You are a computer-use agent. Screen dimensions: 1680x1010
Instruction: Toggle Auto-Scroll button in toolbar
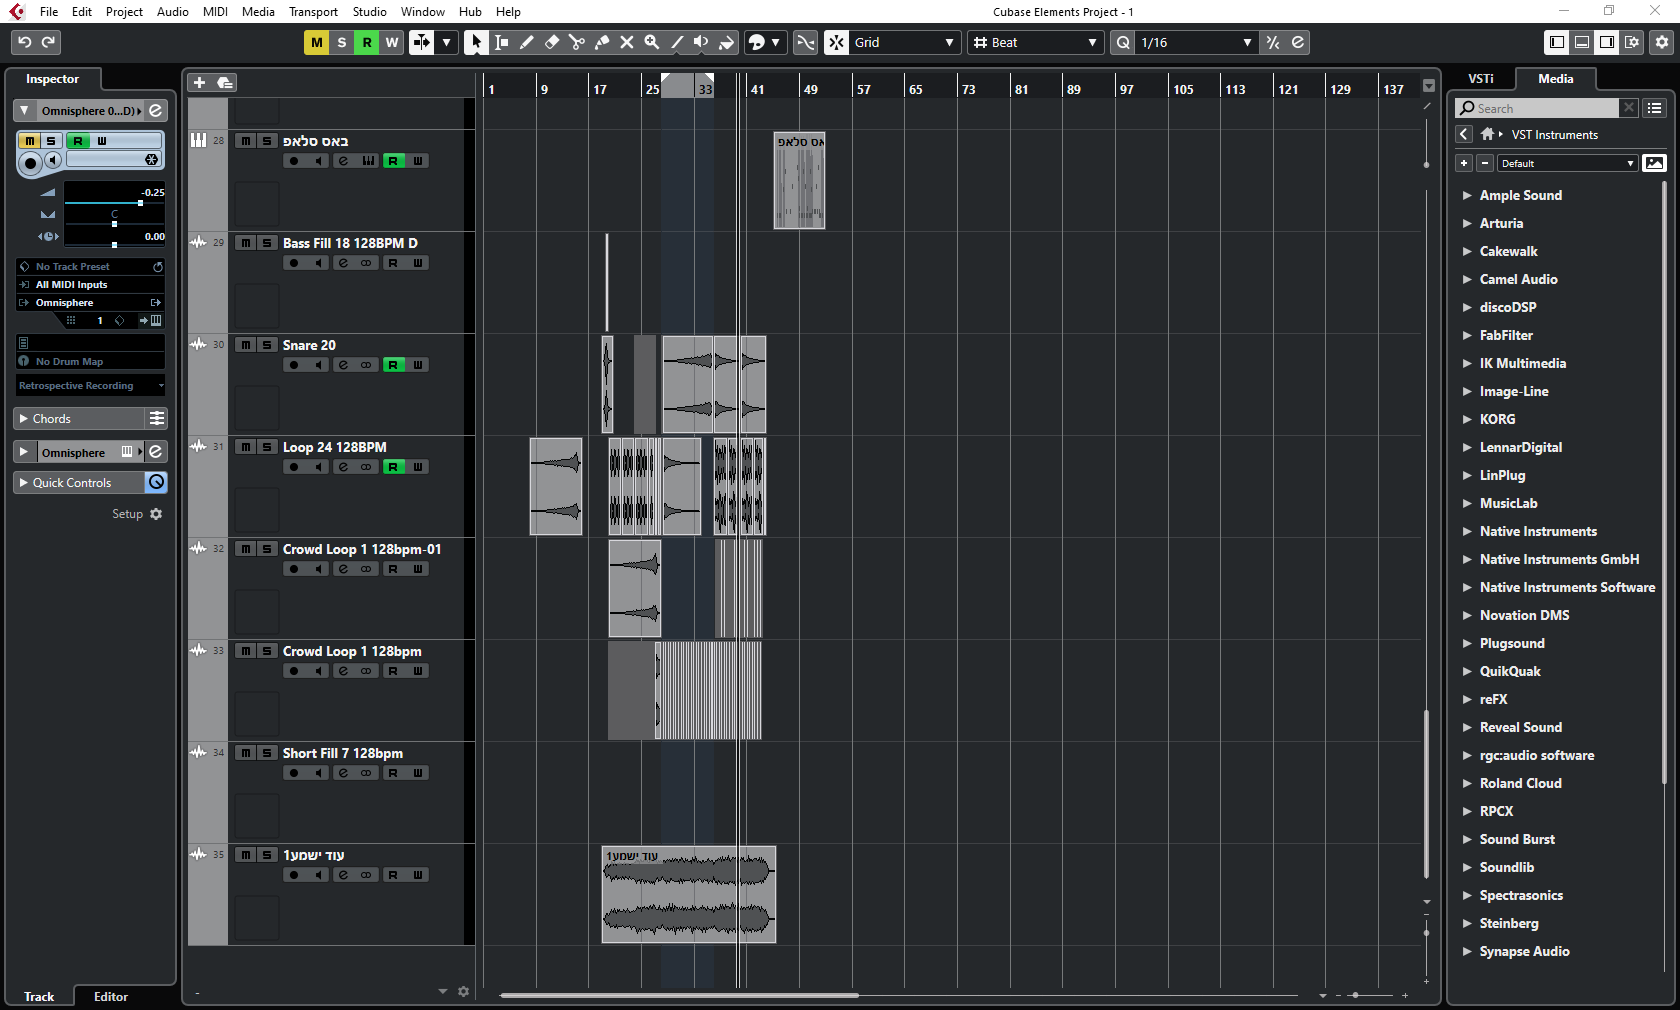pos(422,42)
